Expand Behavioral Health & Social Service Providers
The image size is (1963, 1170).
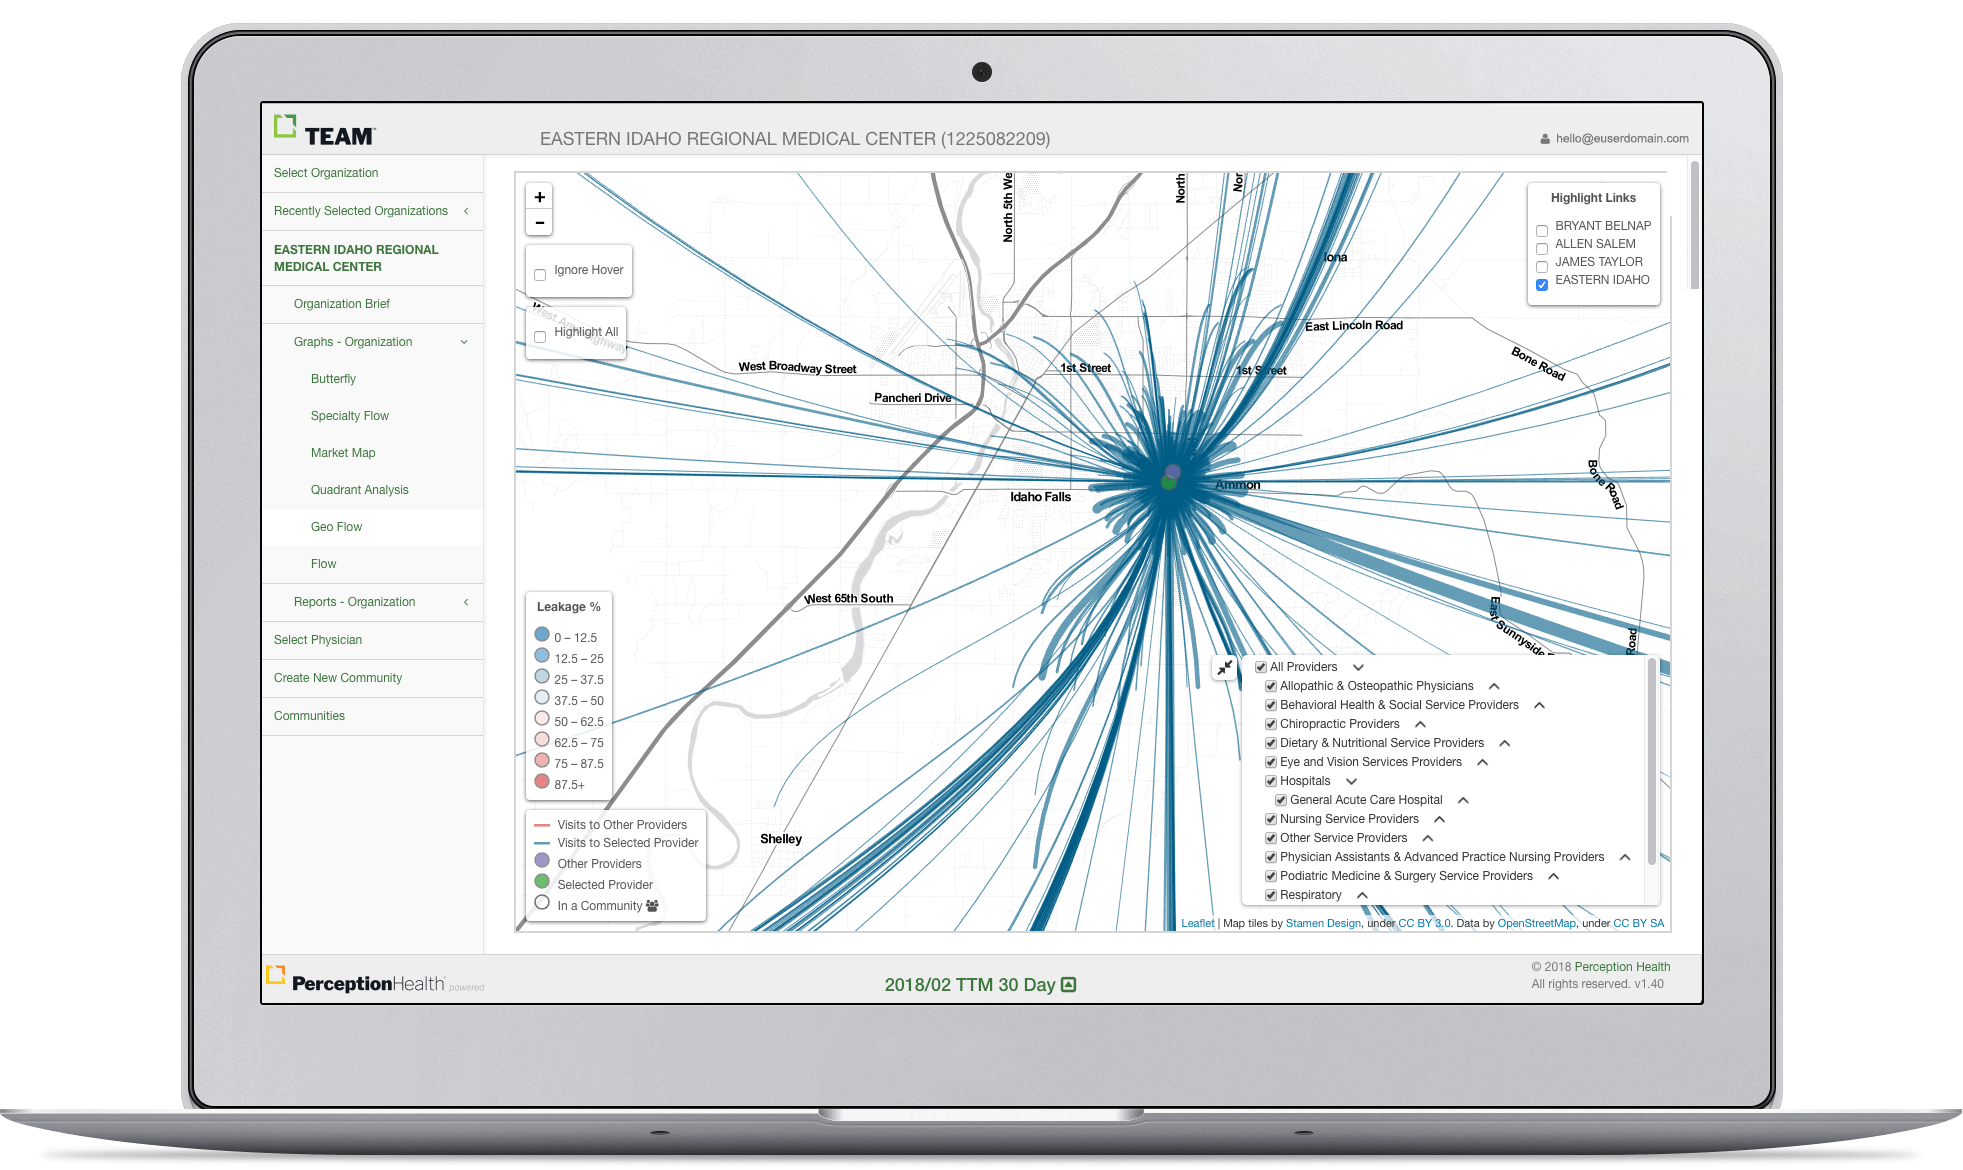pos(1540,705)
